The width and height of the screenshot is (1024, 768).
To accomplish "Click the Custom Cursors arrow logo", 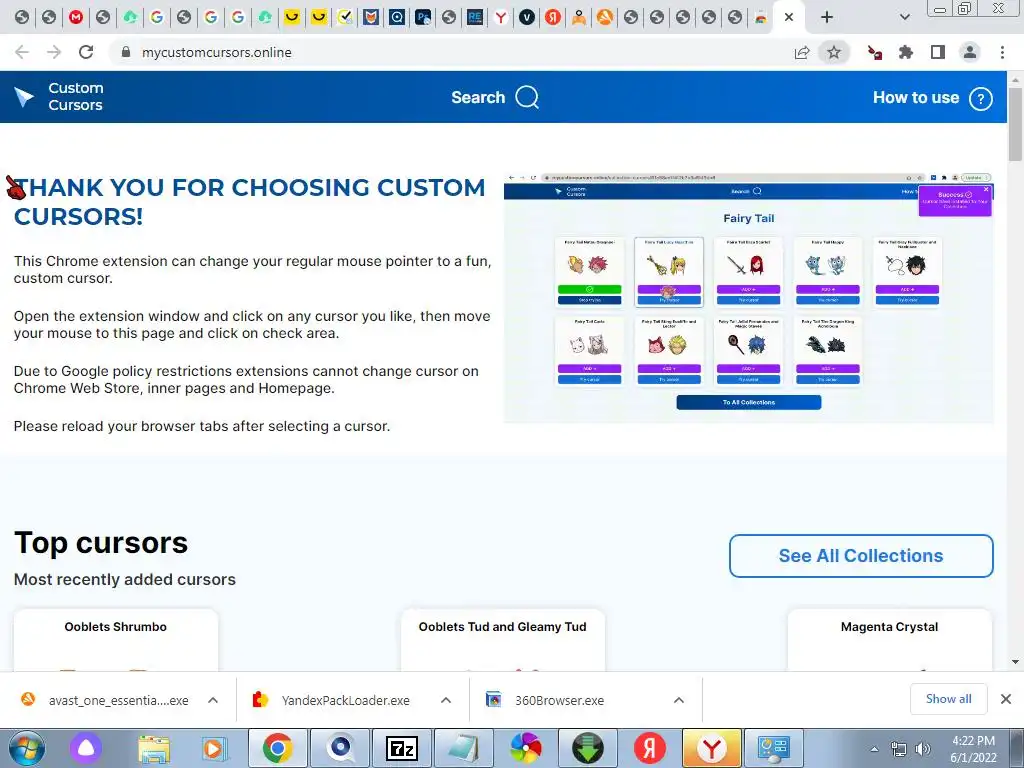I will (24, 97).
